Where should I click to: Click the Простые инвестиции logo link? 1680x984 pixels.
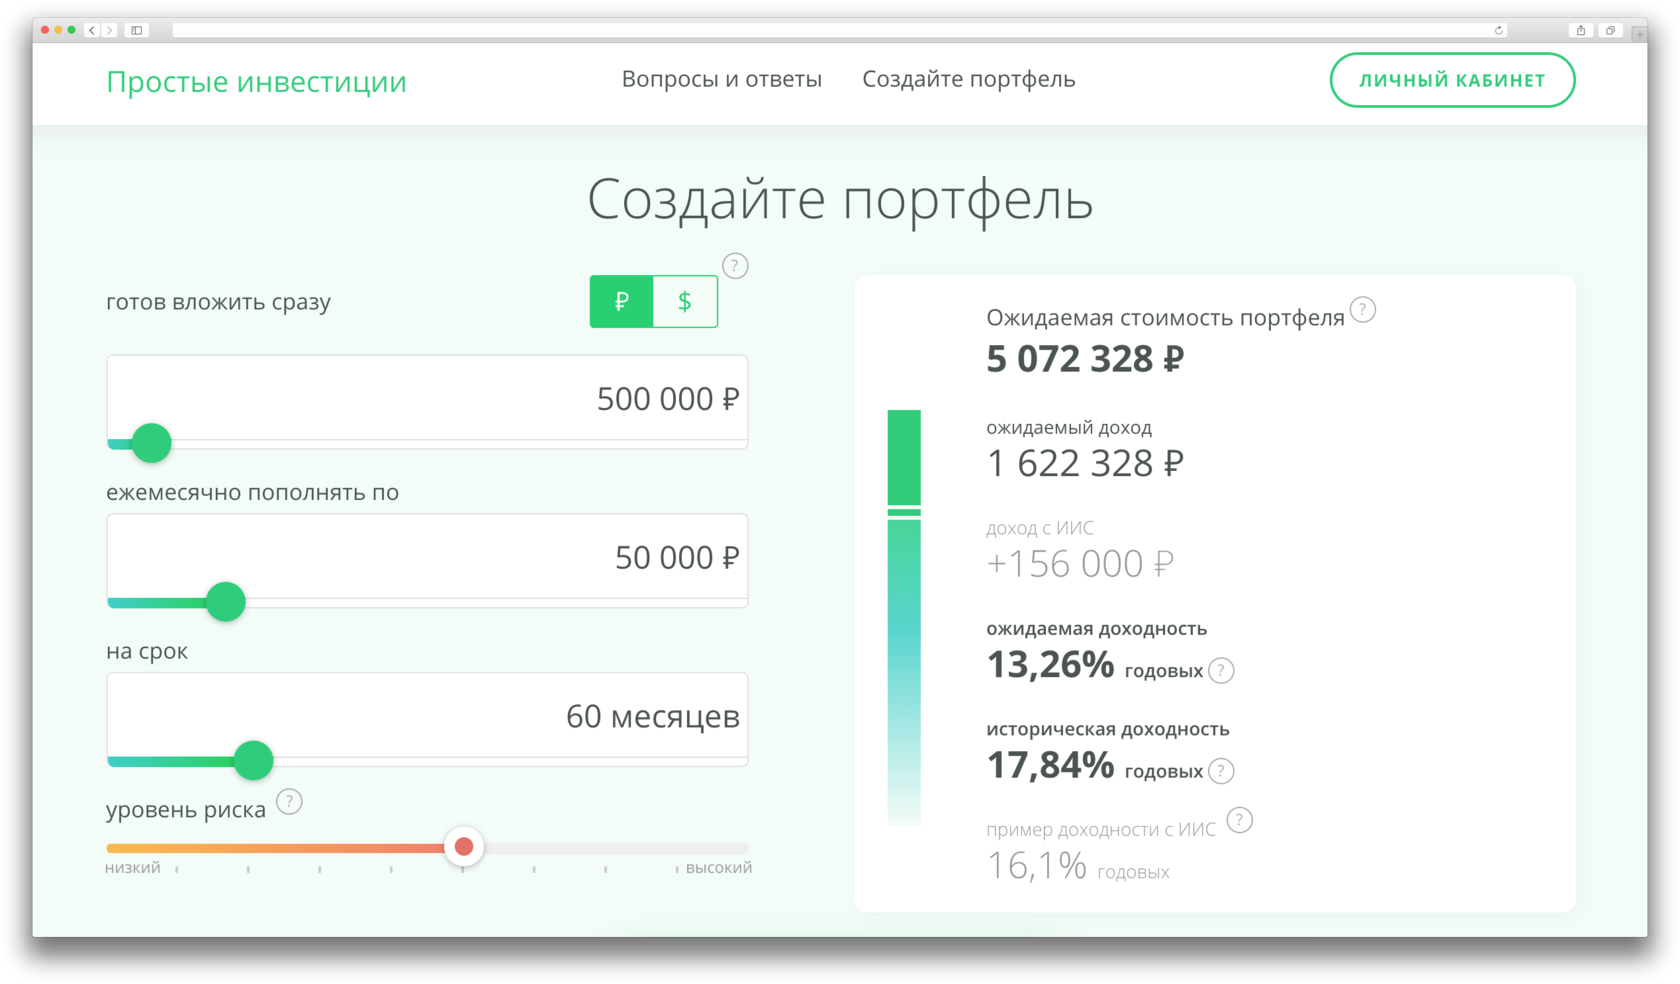[257, 81]
